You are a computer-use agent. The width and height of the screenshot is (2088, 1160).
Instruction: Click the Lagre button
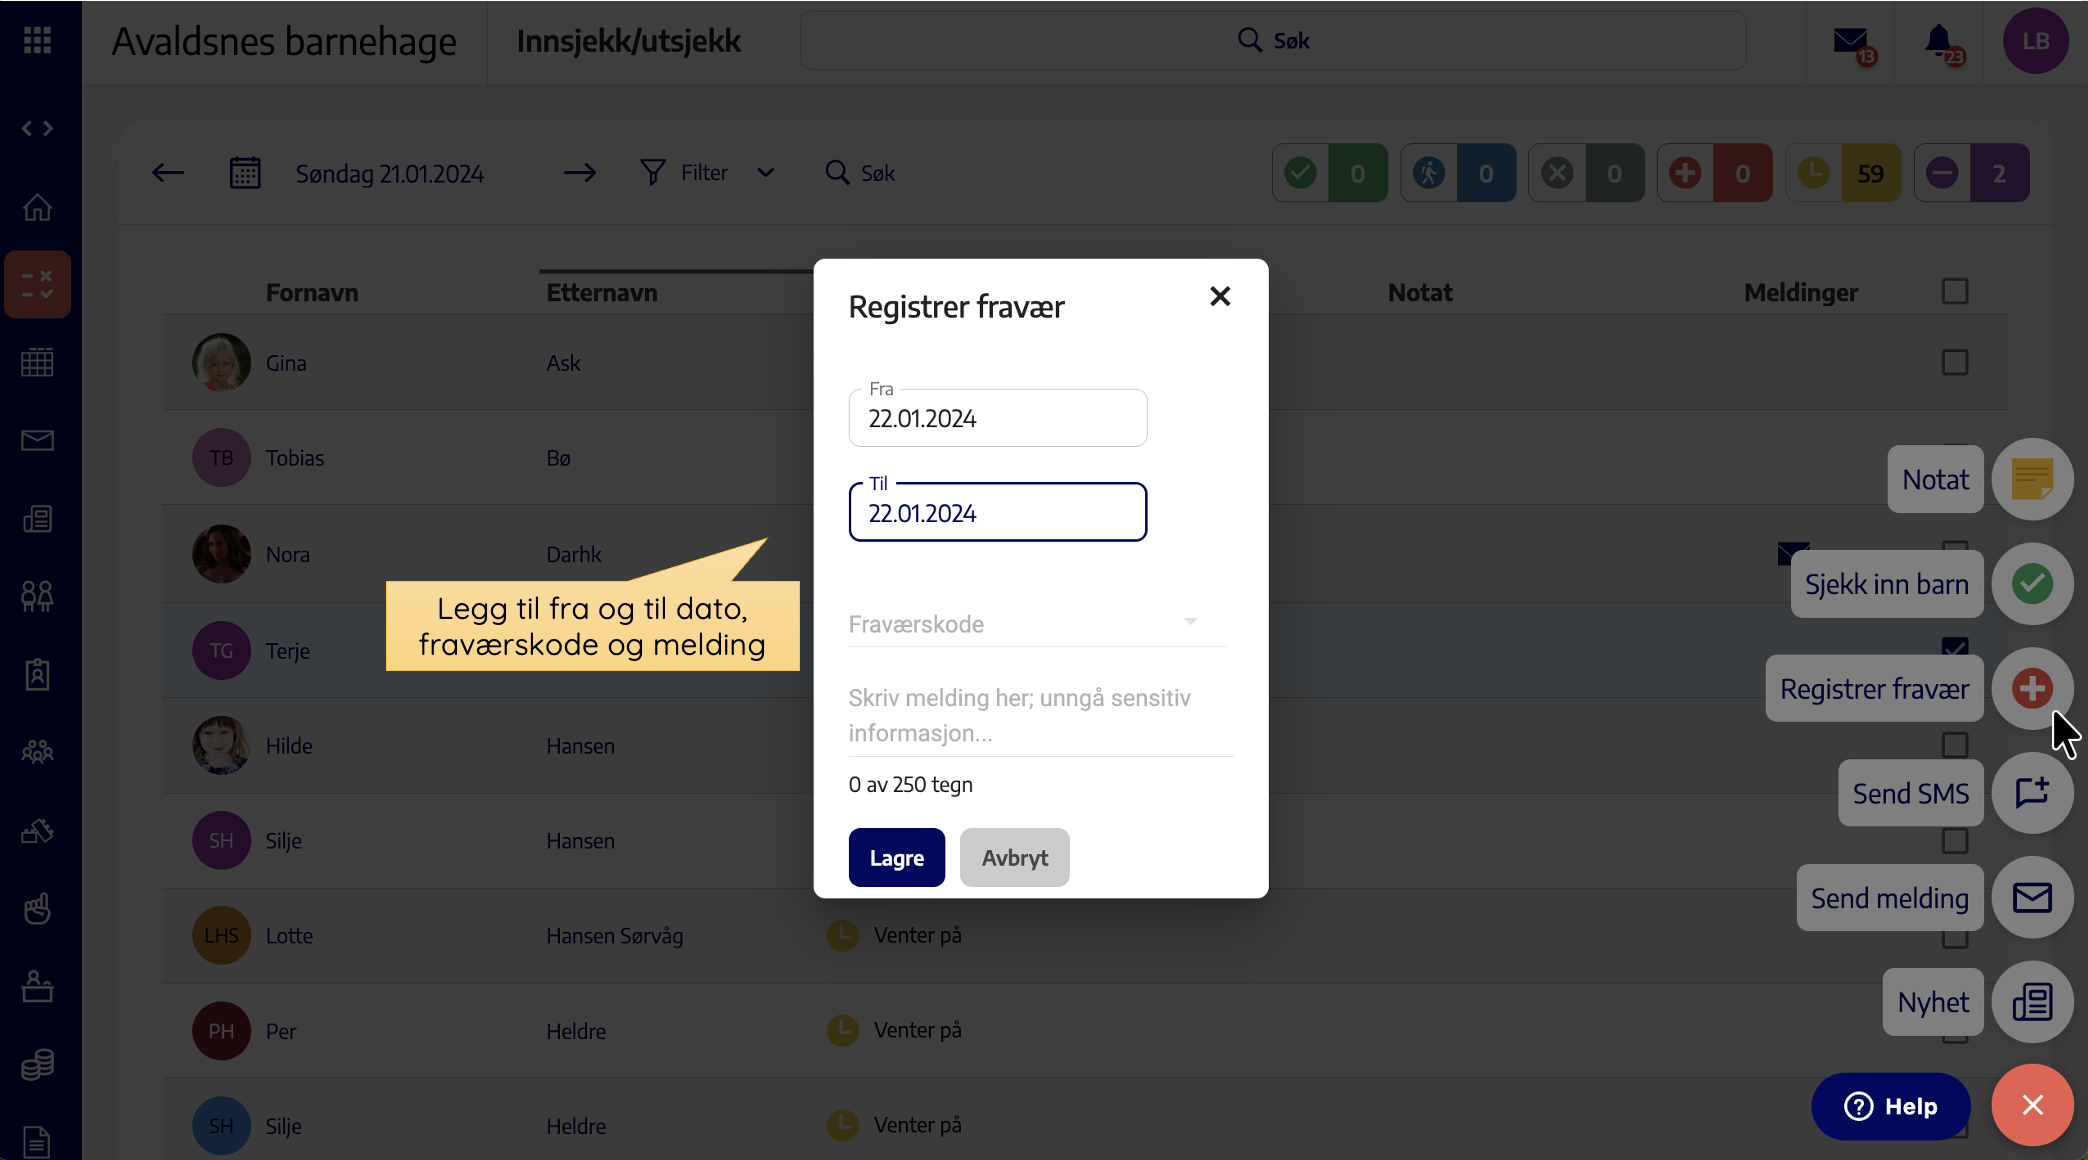pos(896,858)
